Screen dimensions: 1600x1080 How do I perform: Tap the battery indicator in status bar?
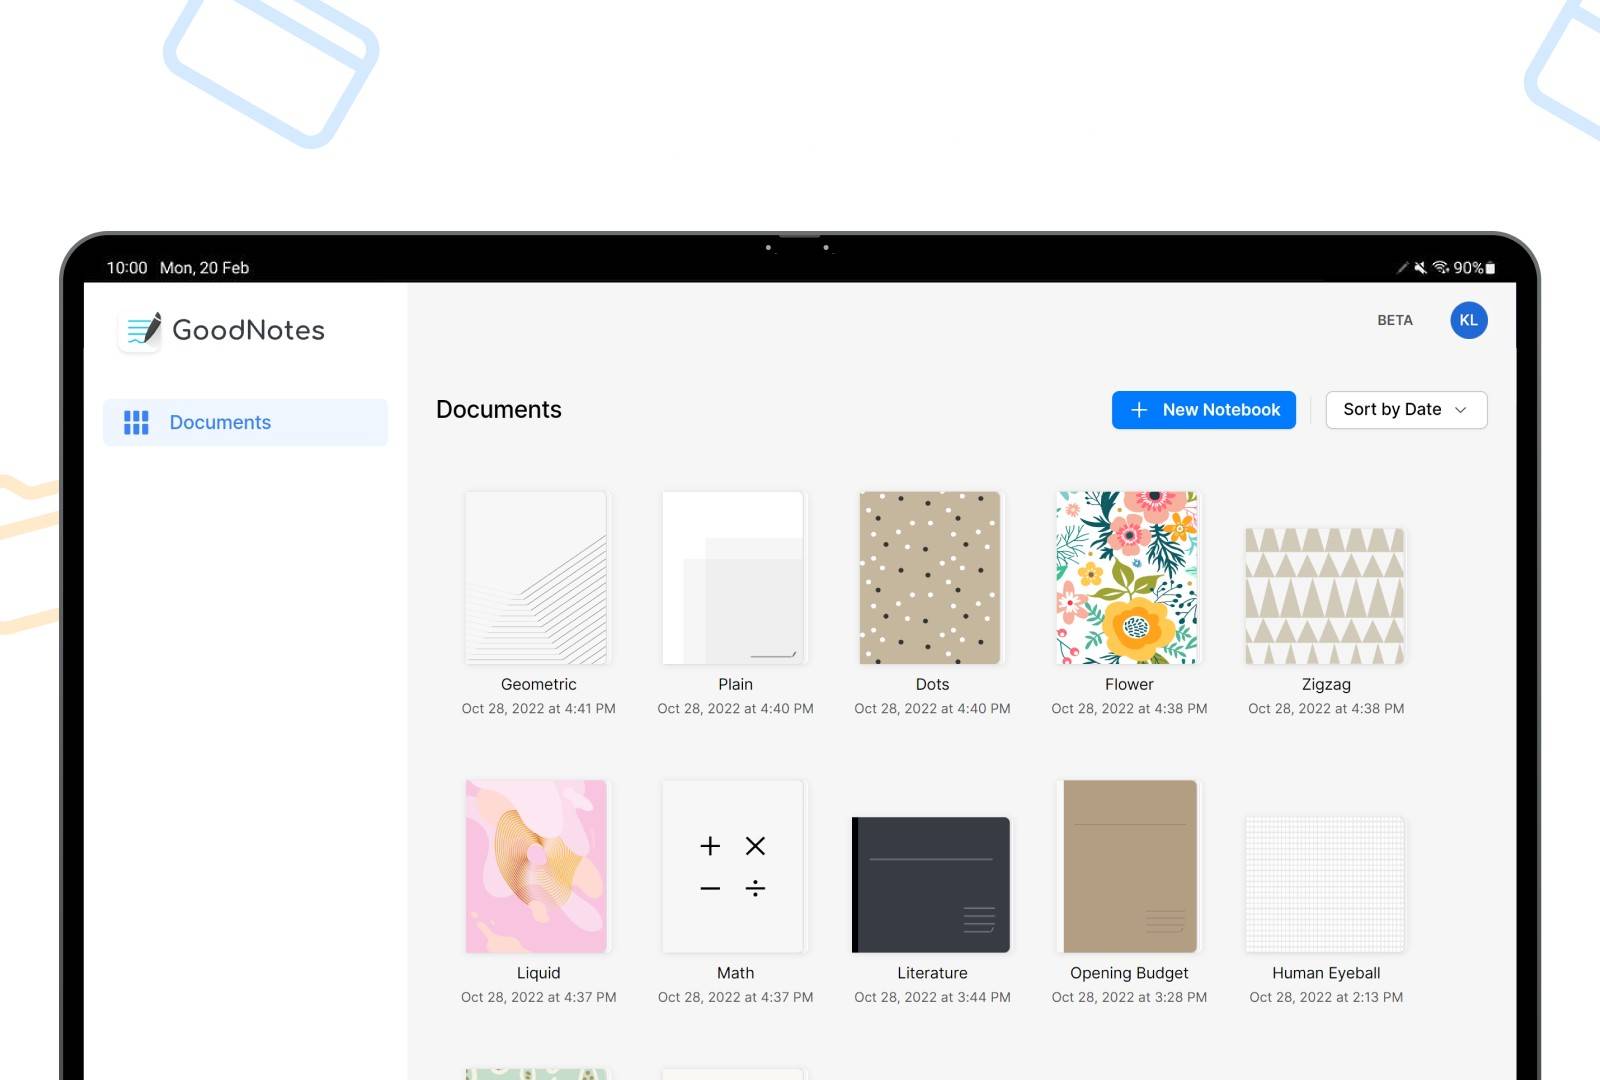(1490, 268)
